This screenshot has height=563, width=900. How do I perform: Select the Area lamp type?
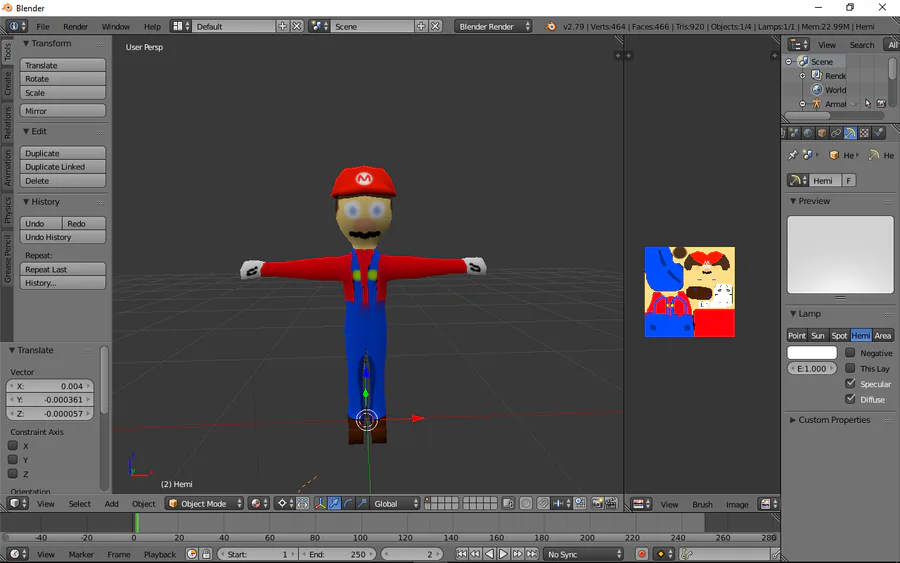click(883, 336)
